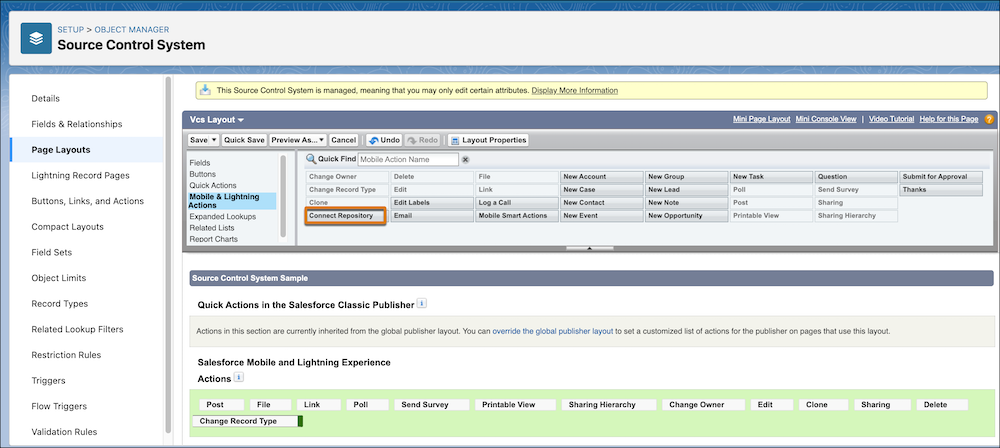
Task: Click the Edit Labels palette action
Action: [x=432, y=202]
